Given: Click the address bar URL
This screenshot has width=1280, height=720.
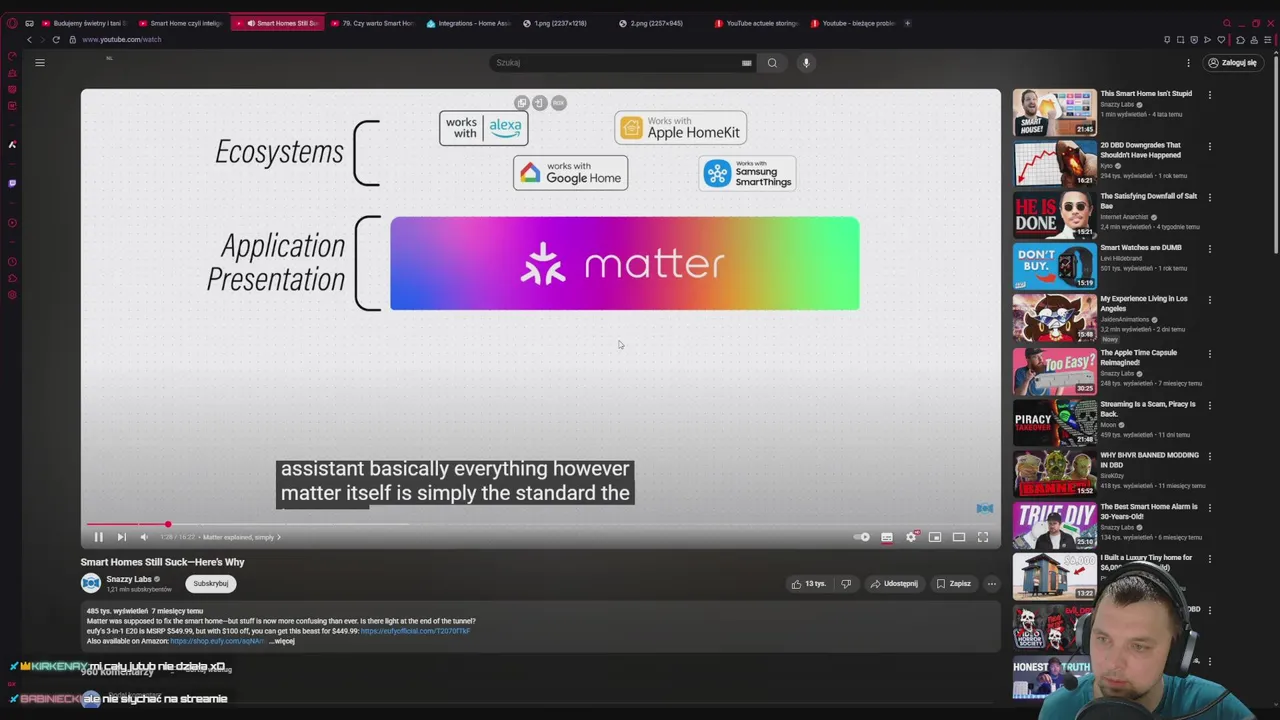Looking at the screenshot, I should 122,39.
